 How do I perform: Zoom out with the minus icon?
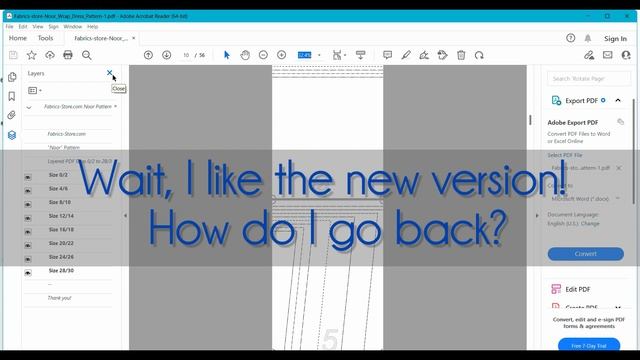click(x=263, y=55)
